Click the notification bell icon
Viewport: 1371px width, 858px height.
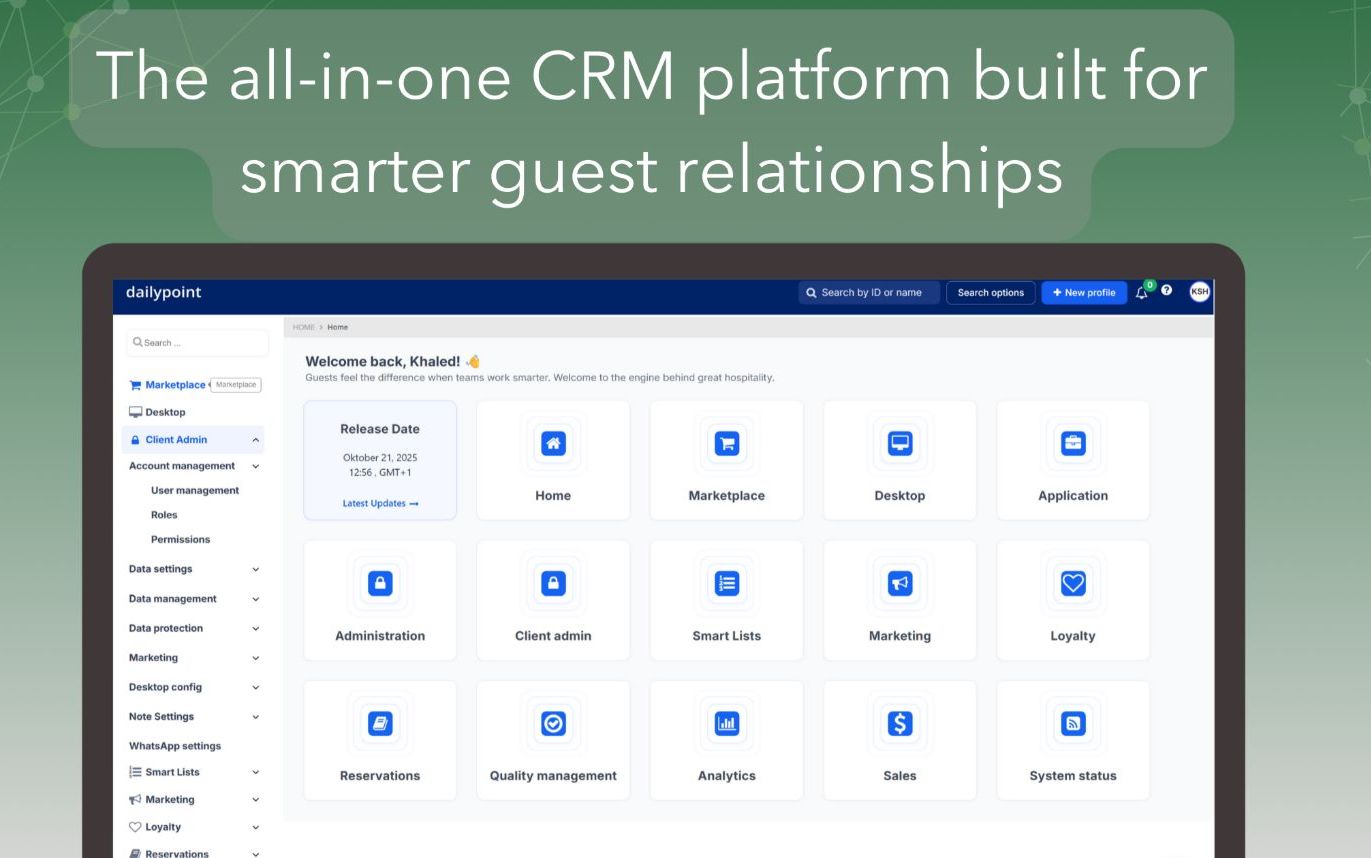1142,292
